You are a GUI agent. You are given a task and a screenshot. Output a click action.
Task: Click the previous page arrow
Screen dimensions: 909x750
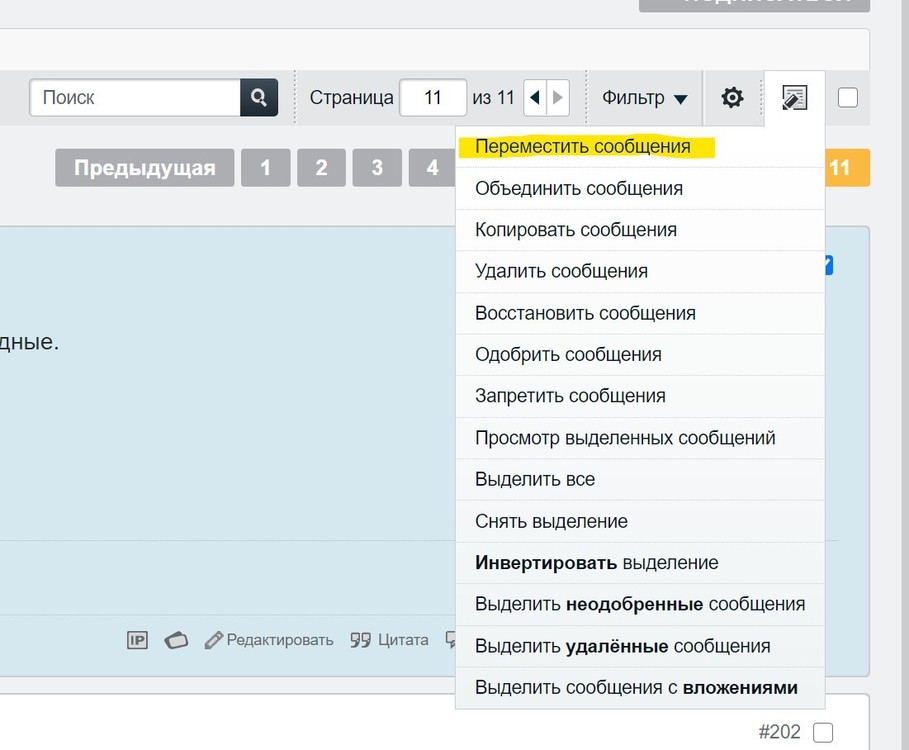535,97
